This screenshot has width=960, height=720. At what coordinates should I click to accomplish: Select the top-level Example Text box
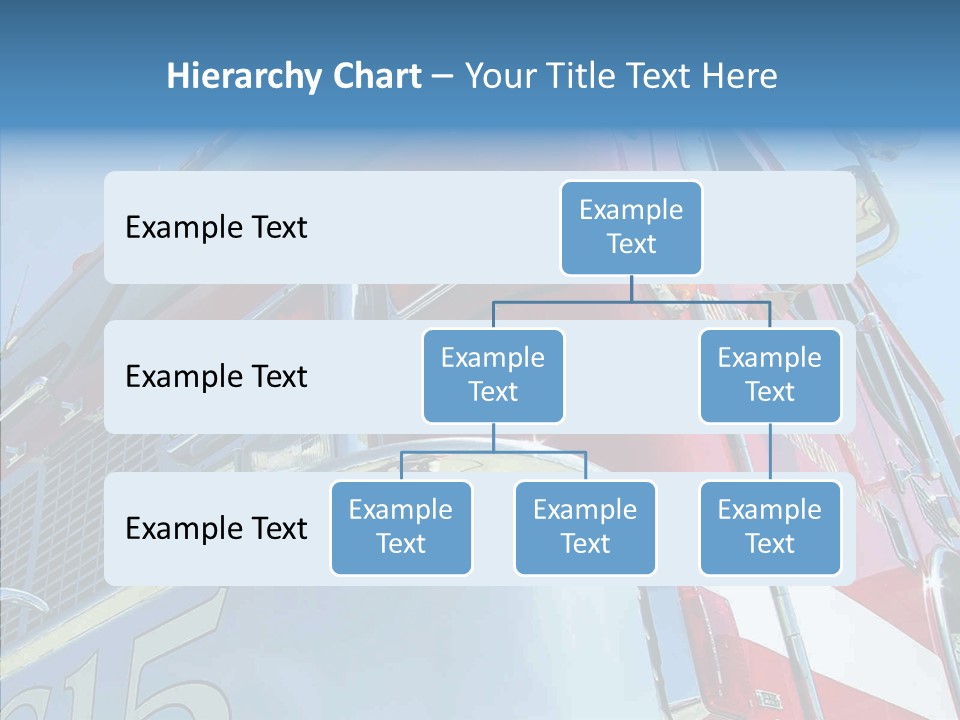631,228
